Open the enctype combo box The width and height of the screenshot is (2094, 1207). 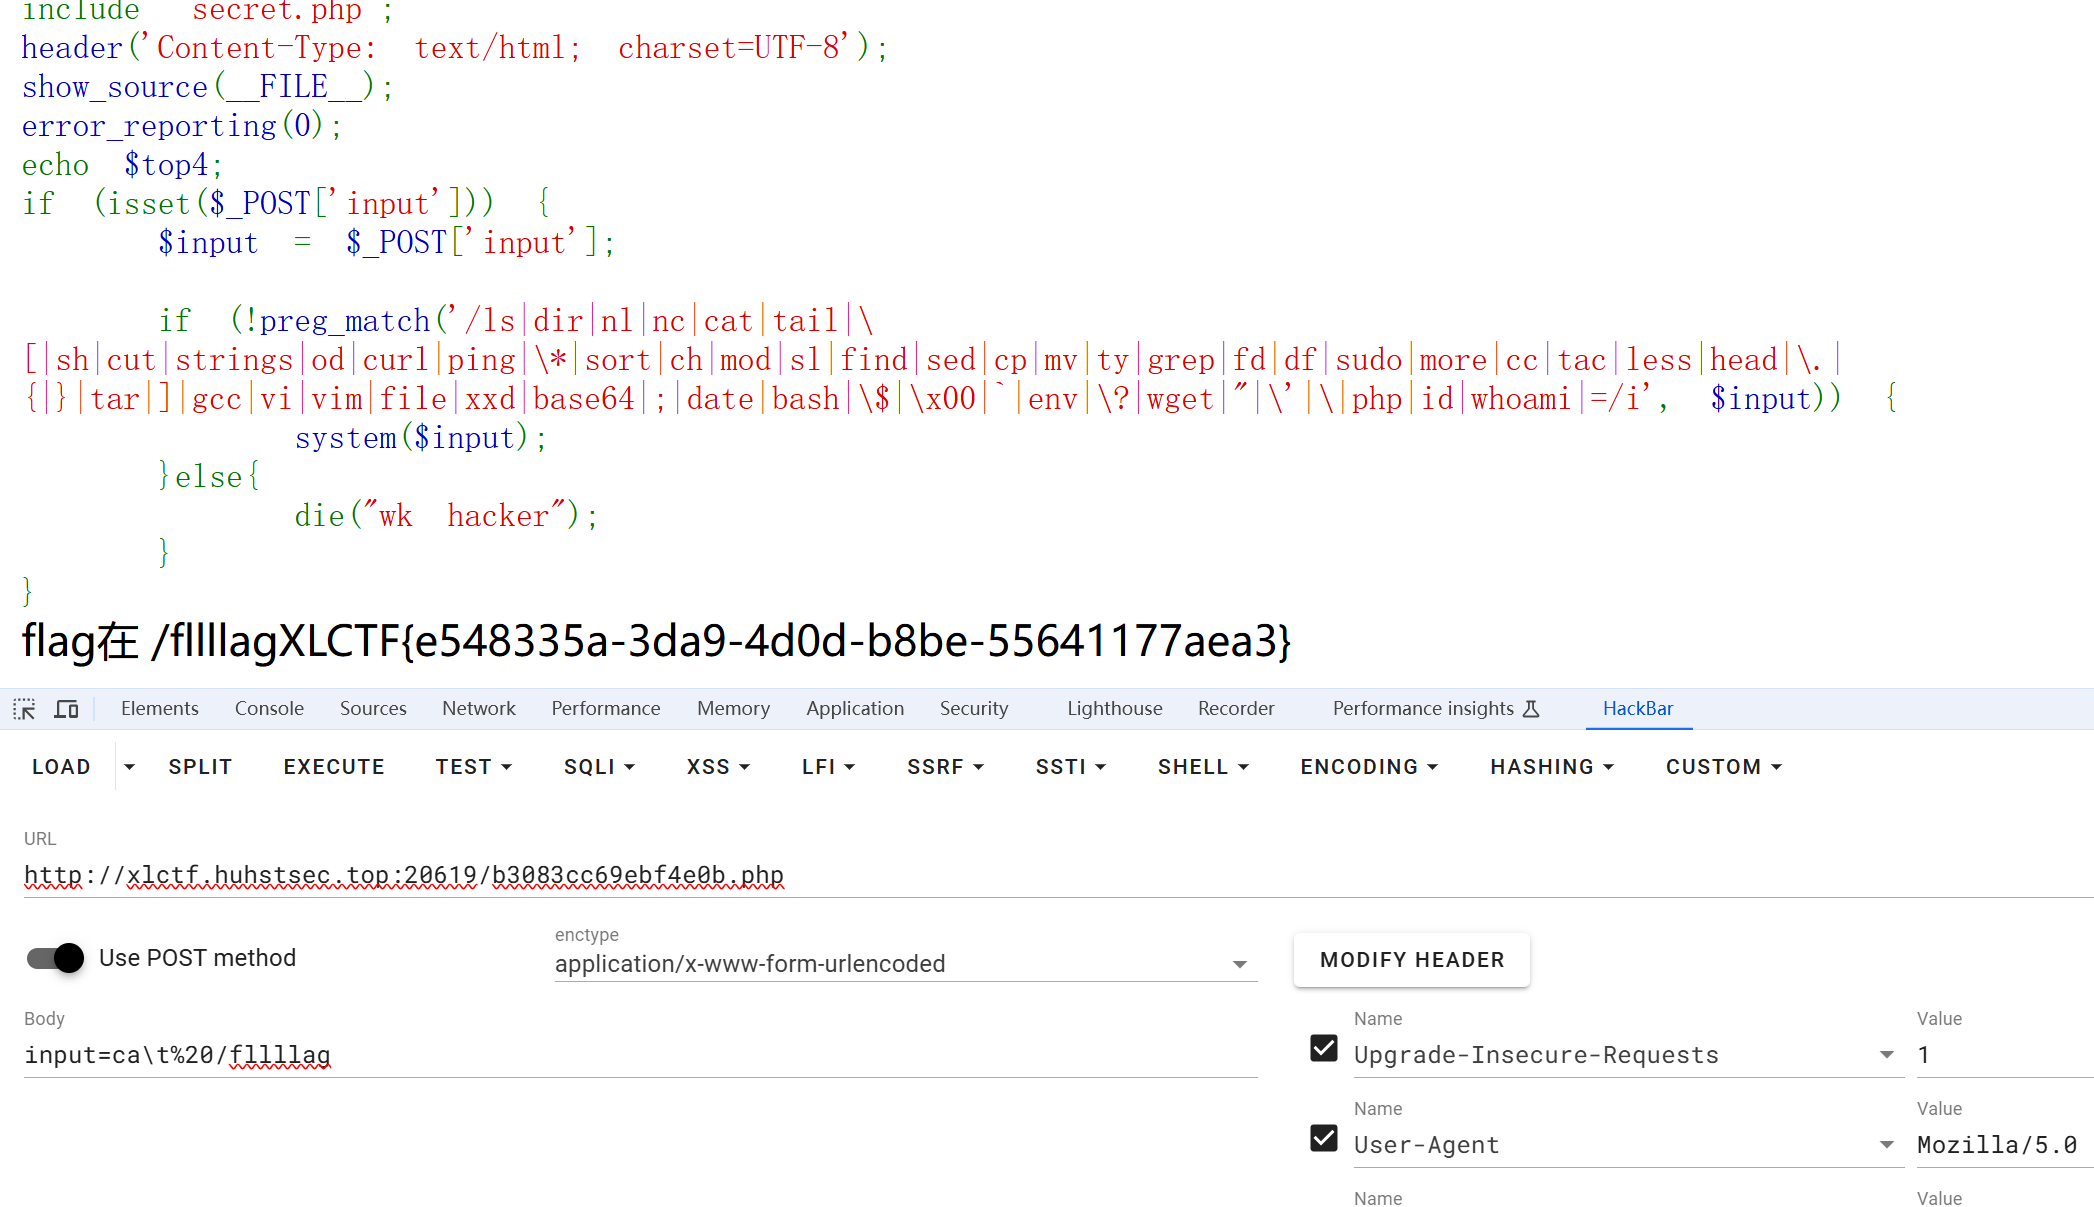pyautogui.click(x=905, y=964)
